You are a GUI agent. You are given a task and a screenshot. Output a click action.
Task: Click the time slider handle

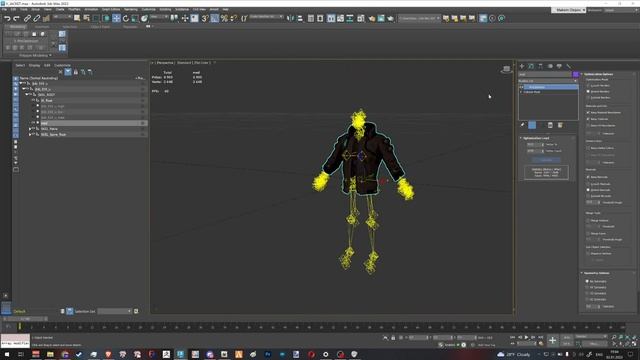point(25,318)
